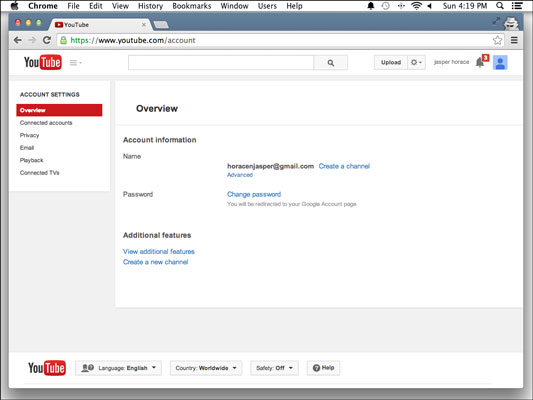Open the Language: English dropdown
Image resolution: width=533 pixels, height=400 pixels.
tap(118, 368)
